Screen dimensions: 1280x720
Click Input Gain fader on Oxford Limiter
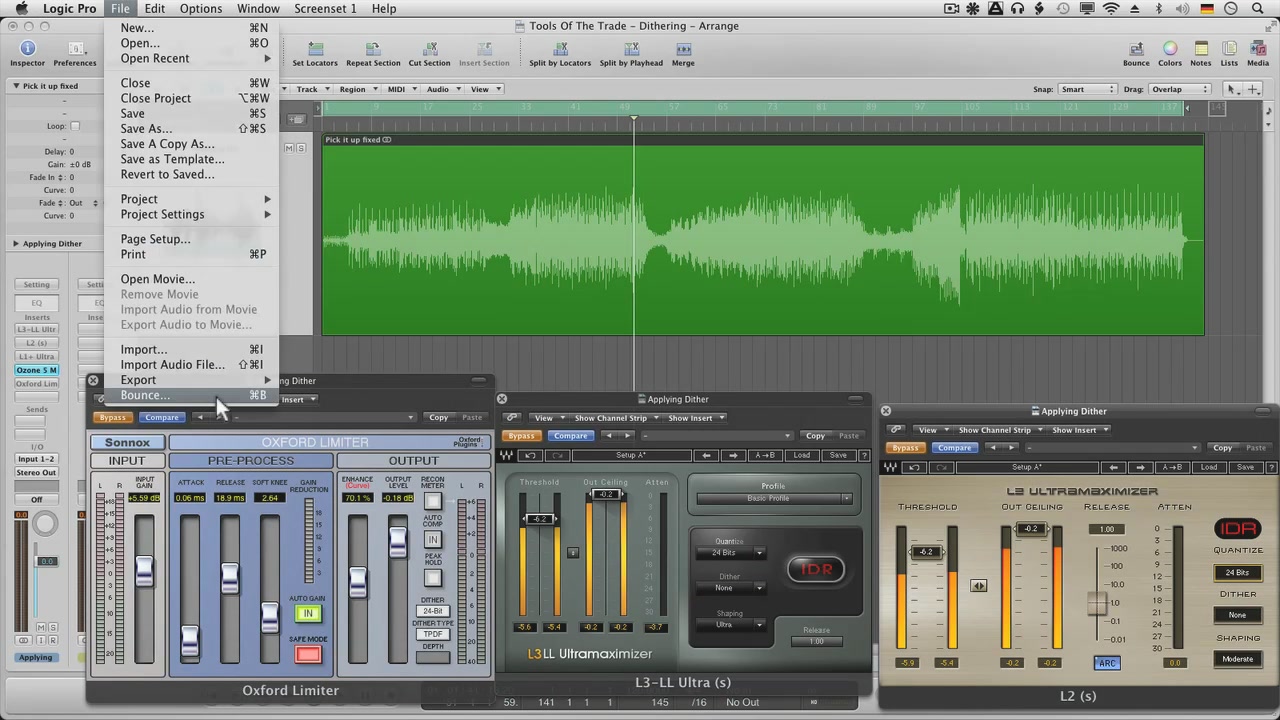coord(145,571)
